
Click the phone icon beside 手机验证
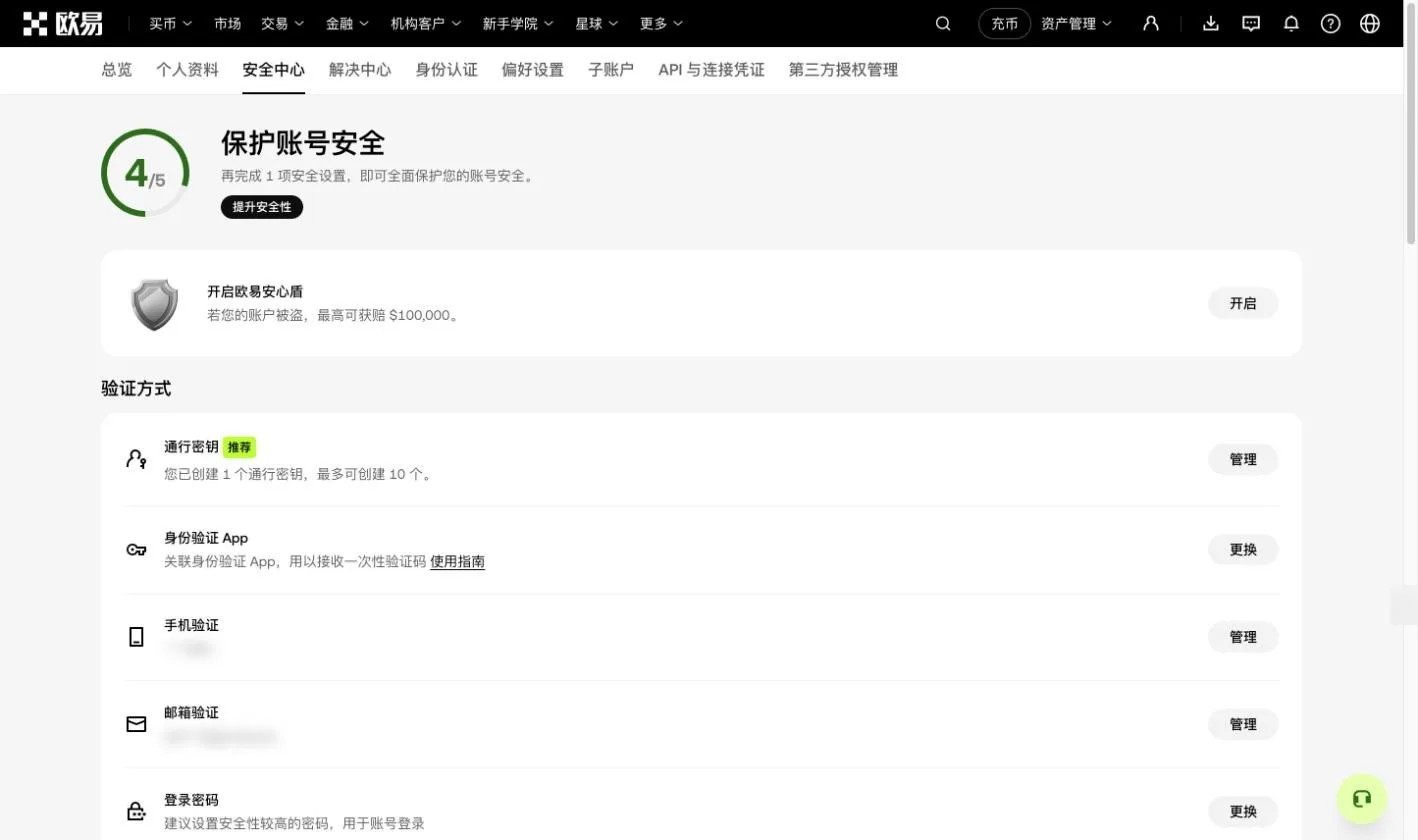[x=136, y=637]
